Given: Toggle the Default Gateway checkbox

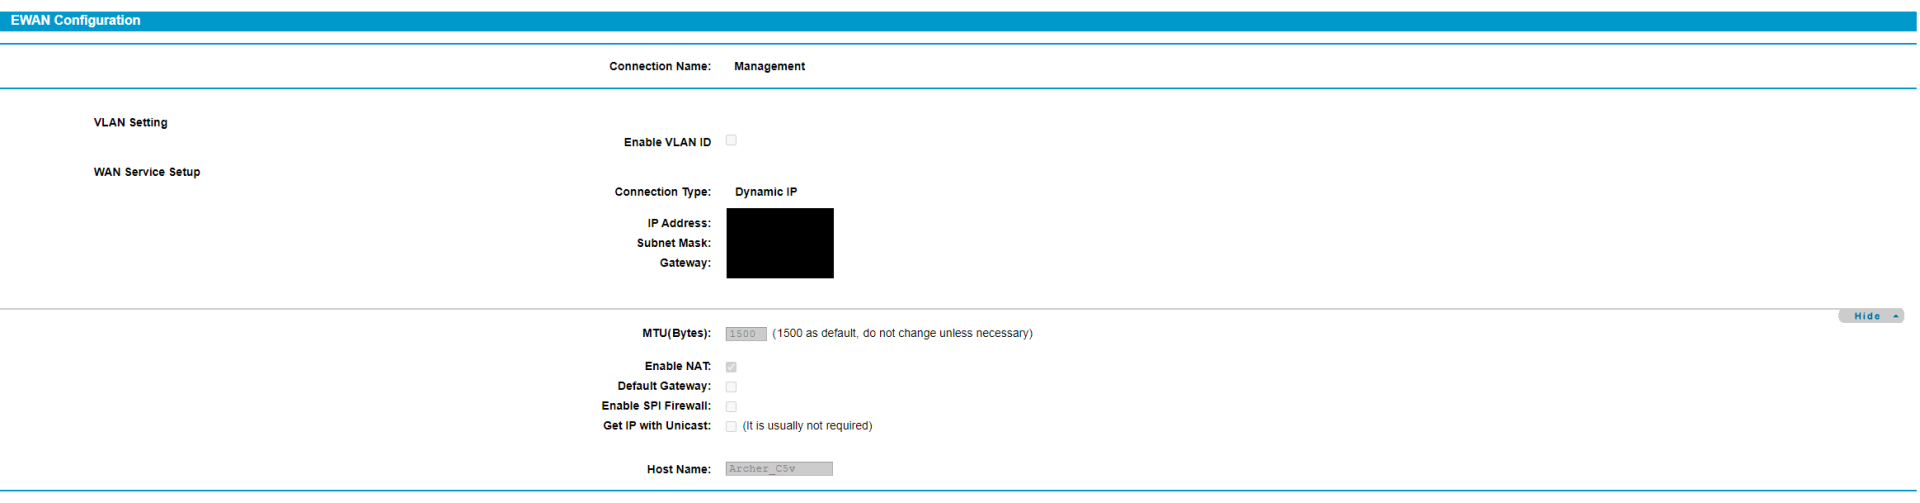Looking at the screenshot, I should pyautogui.click(x=731, y=387).
